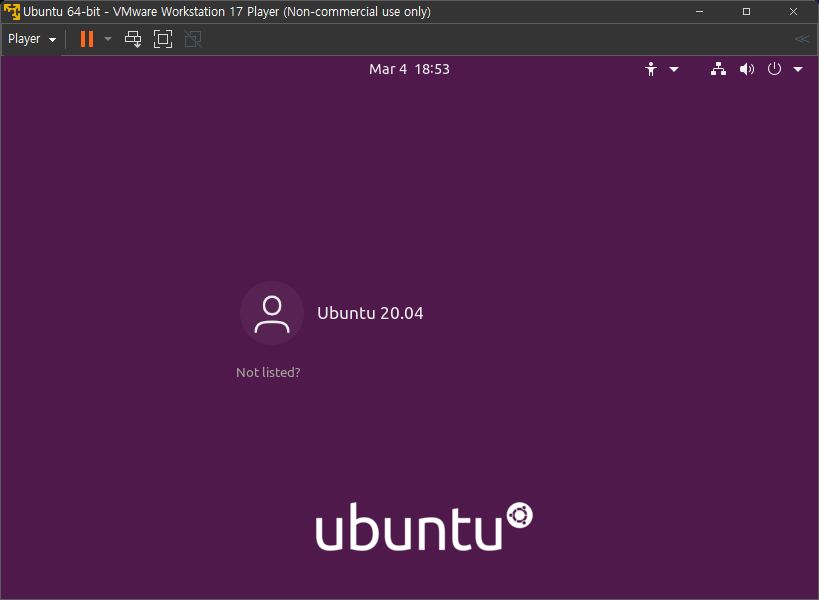Send Ctrl+Alt+Del to the virtual machine
This screenshot has width=819, height=600.
click(132, 38)
